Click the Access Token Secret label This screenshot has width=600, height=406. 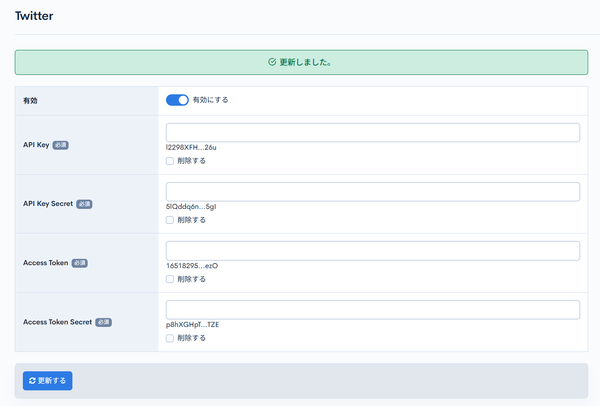coord(57,322)
